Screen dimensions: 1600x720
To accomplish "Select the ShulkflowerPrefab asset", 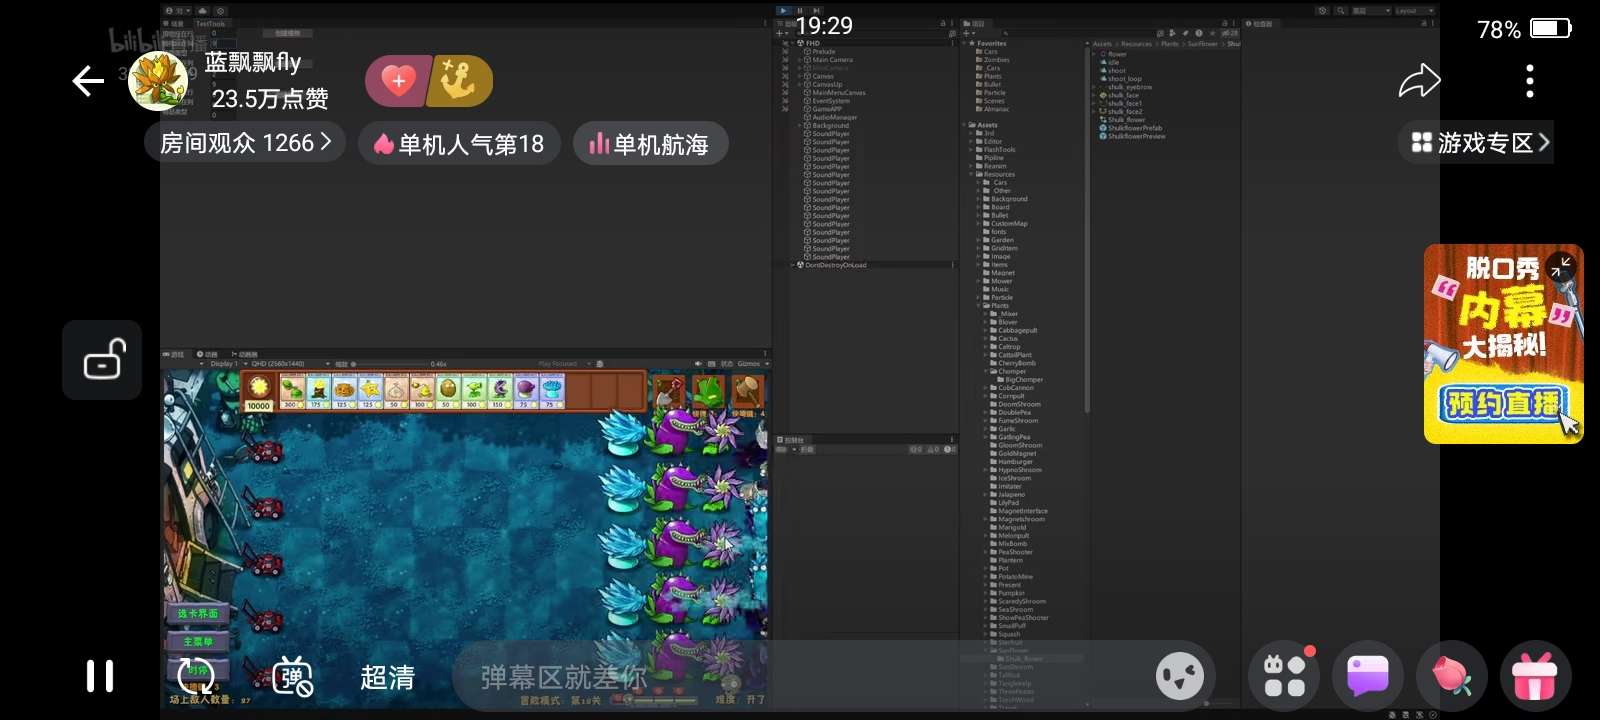I will point(1131,128).
